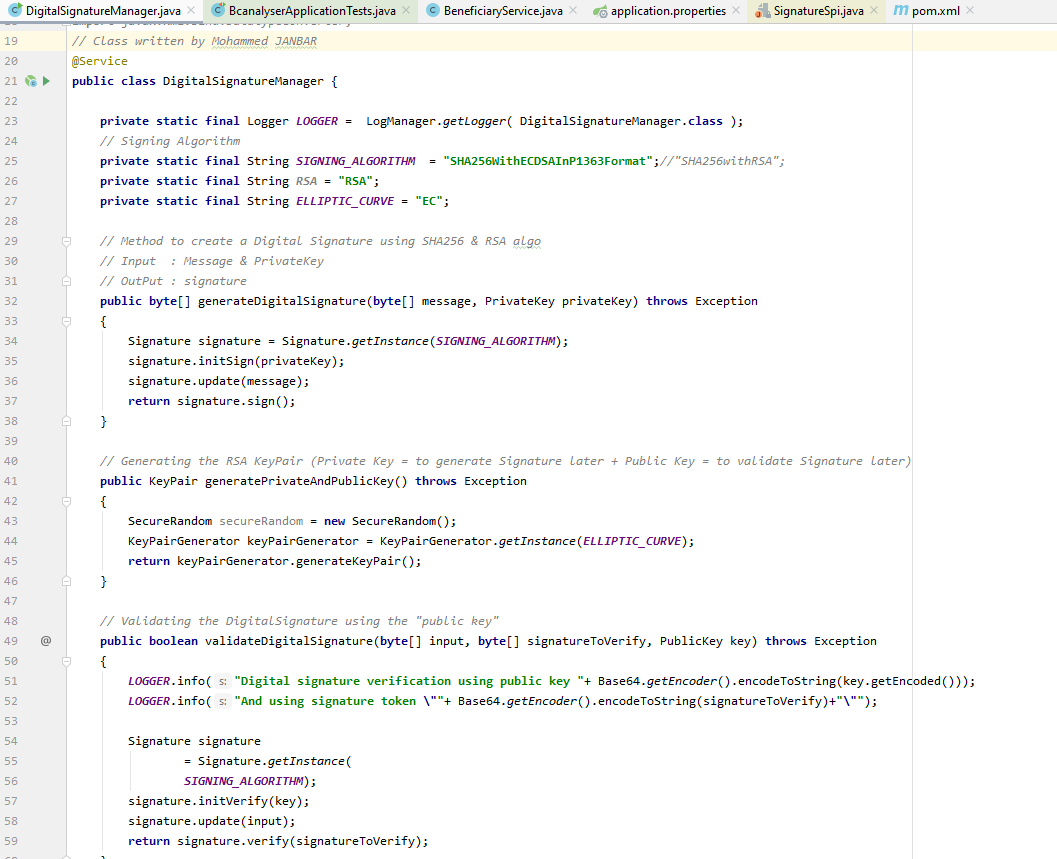Click the test class icon on BcanalyserApplicationTests.java tab
The image size is (1057, 859).
(218, 11)
